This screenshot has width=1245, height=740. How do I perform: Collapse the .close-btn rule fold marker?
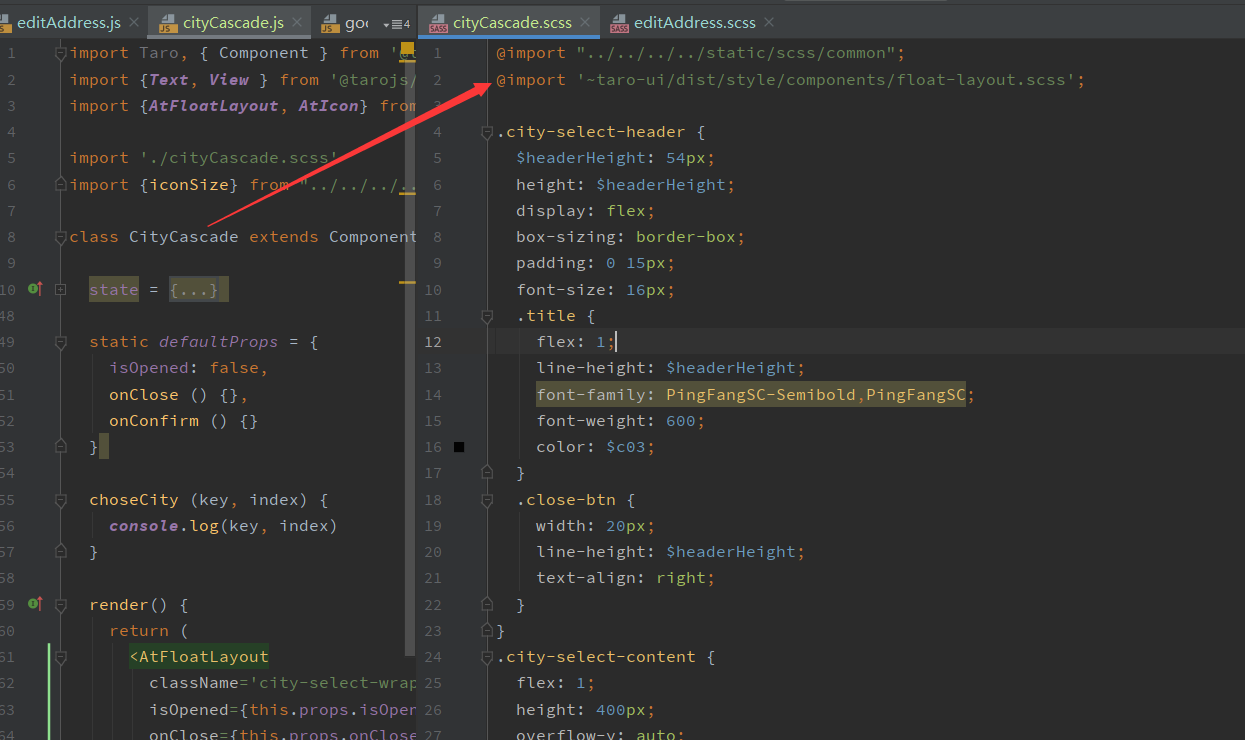coord(487,500)
